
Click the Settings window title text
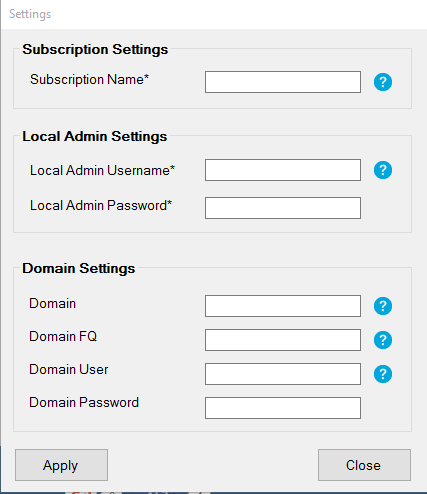click(30, 14)
